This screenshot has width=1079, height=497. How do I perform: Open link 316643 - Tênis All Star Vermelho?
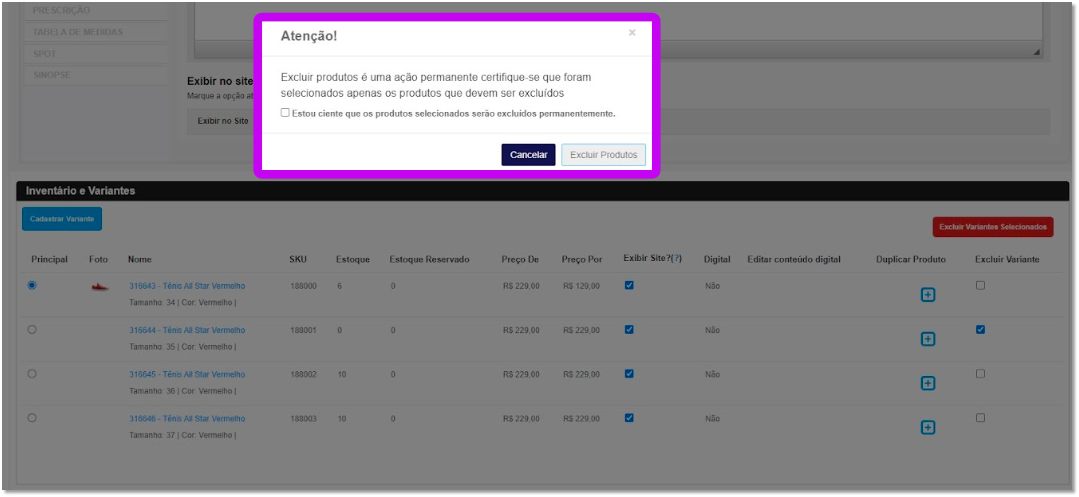(187, 286)
